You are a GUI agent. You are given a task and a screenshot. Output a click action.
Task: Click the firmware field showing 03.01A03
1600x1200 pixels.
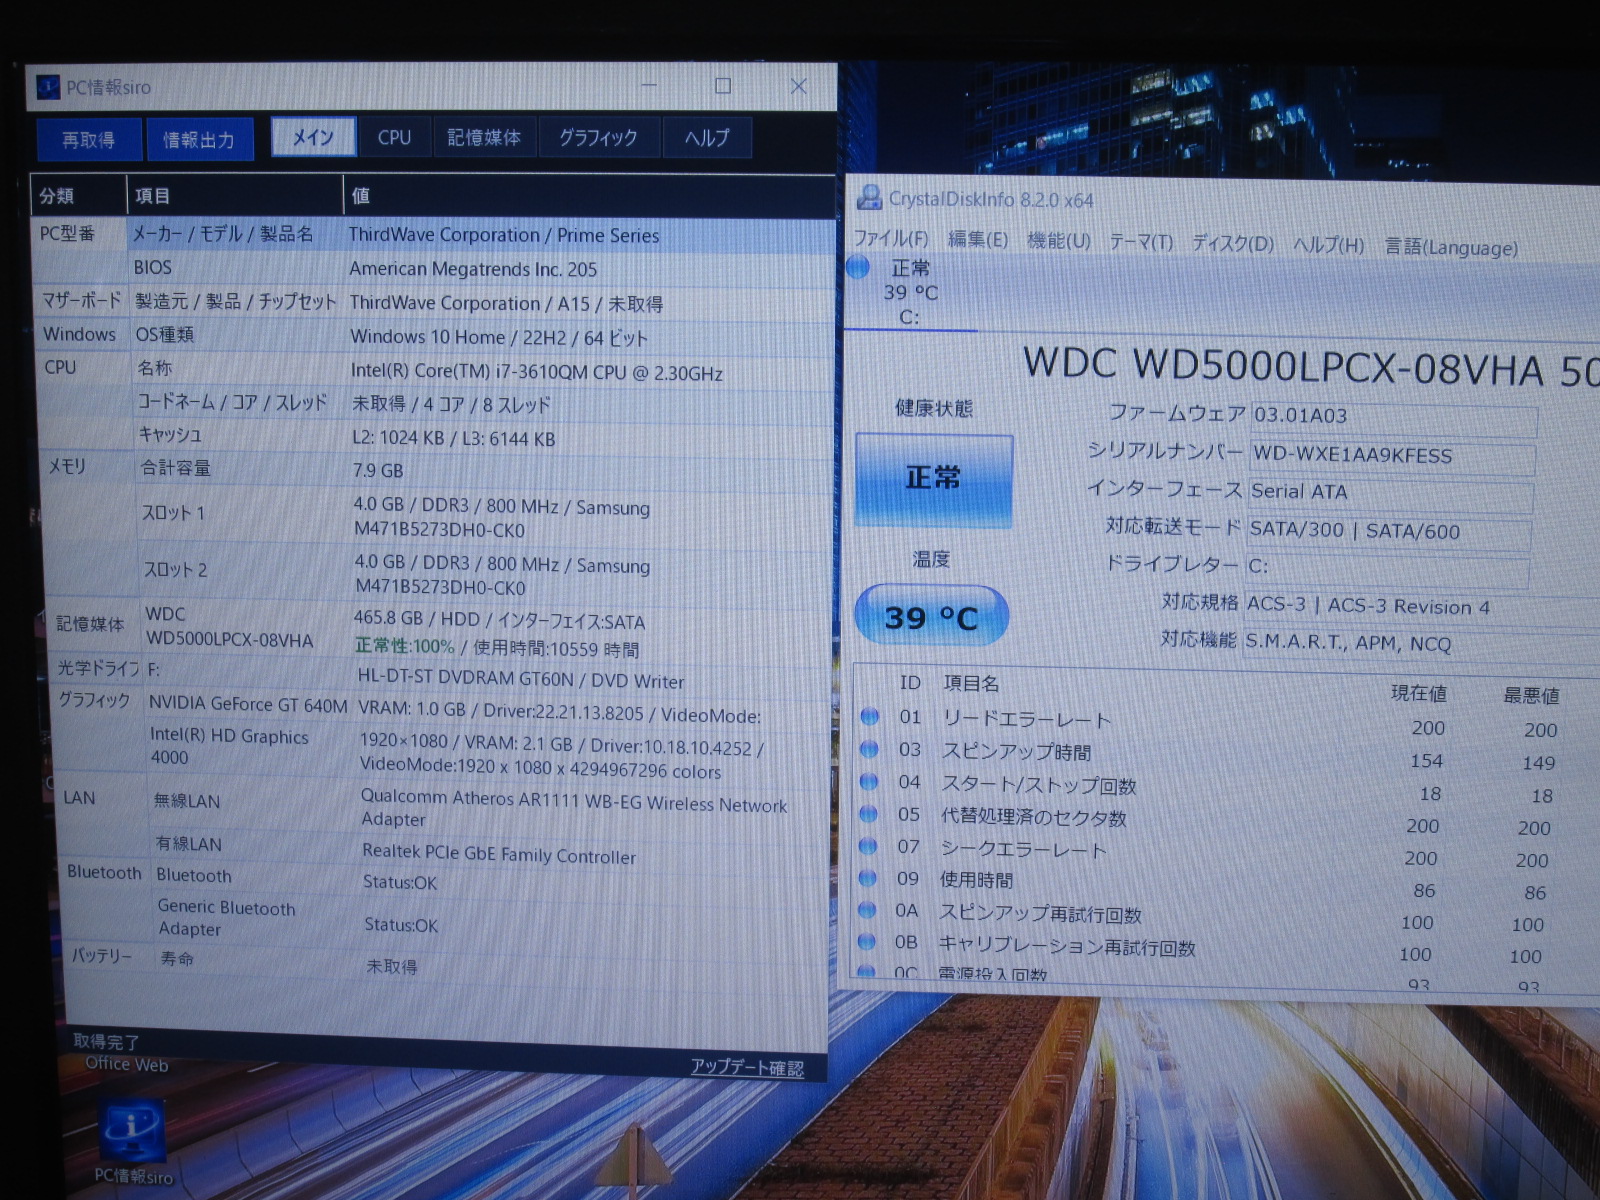1393,417
